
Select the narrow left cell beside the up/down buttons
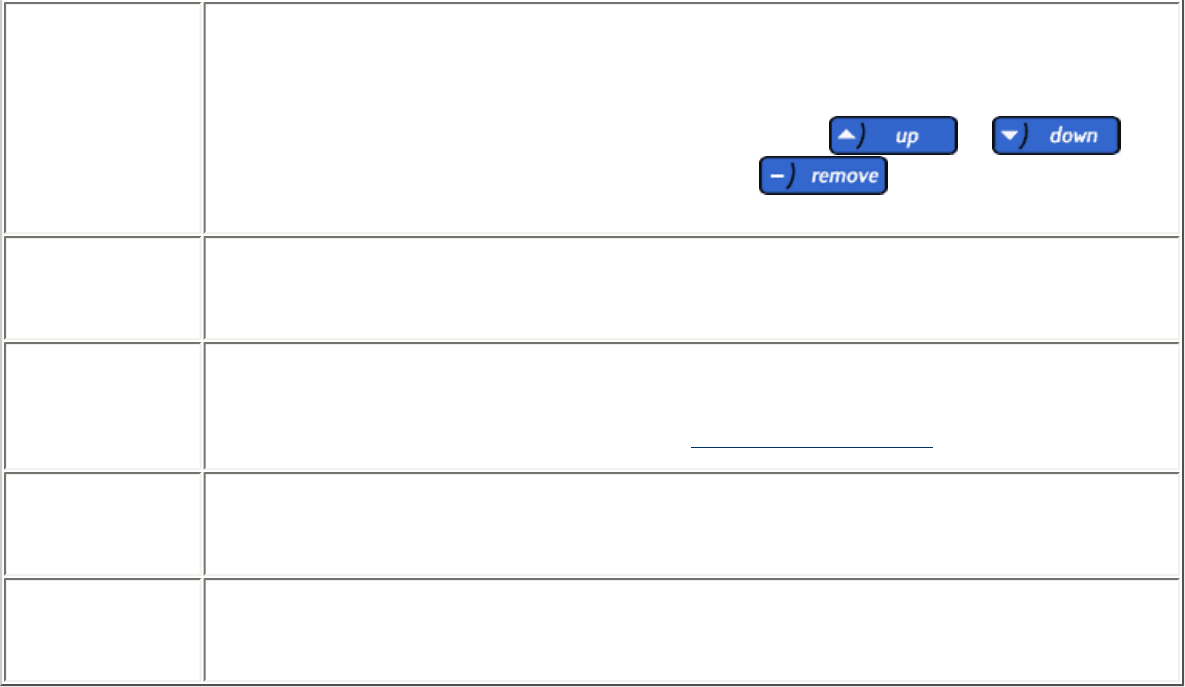102,118
